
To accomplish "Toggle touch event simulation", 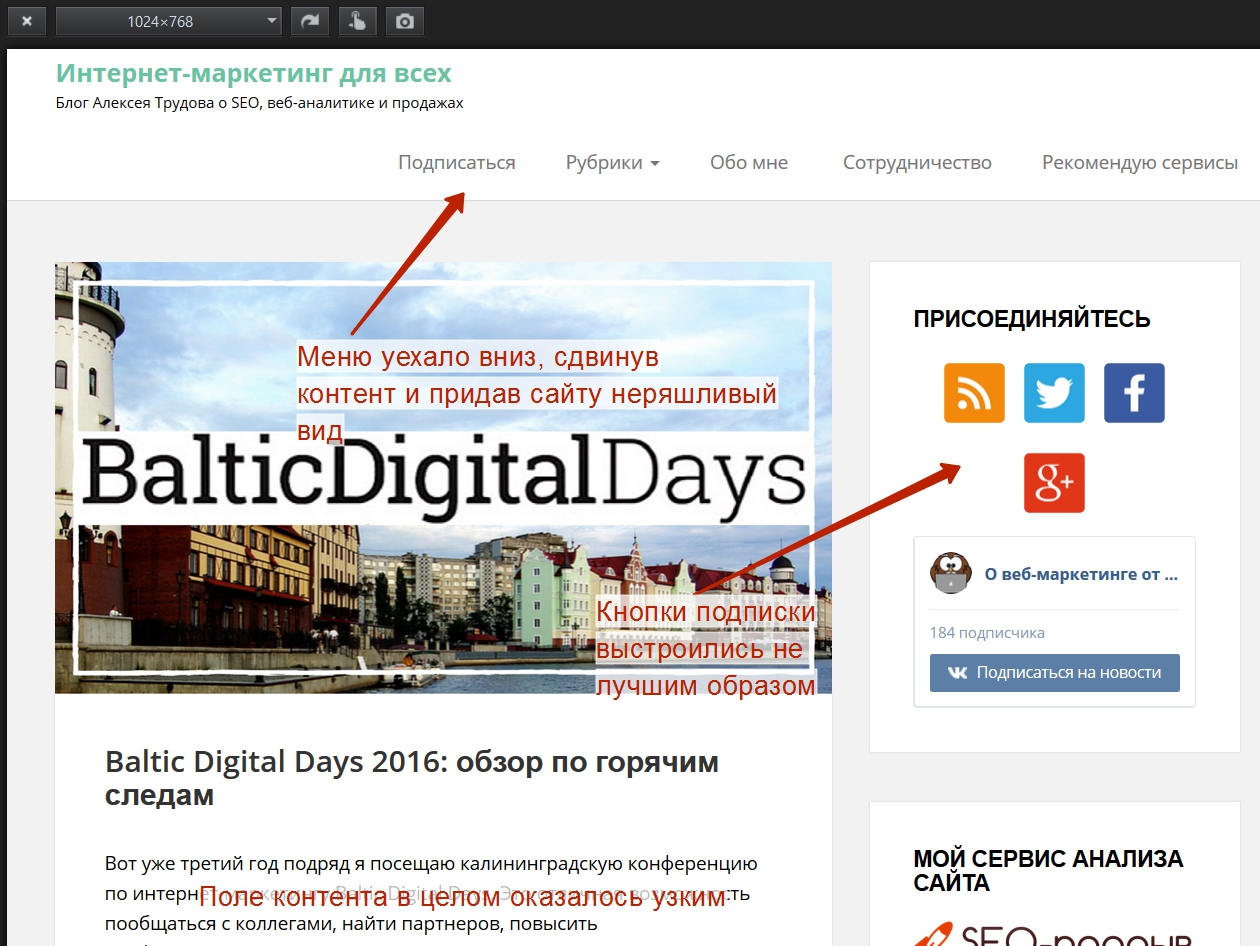I will [x=357, y=21].
